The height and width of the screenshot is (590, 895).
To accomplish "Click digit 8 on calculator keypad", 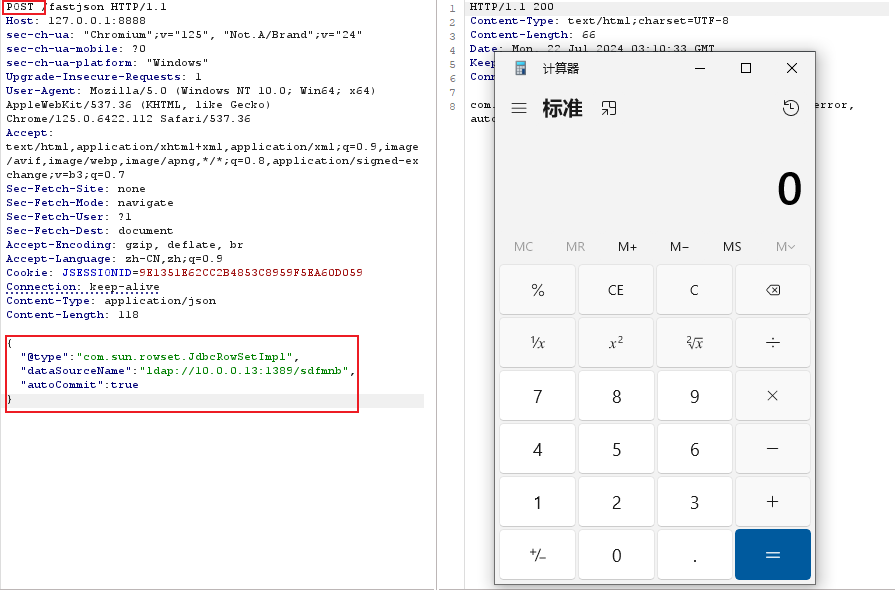I will click(x=616, y=395).
